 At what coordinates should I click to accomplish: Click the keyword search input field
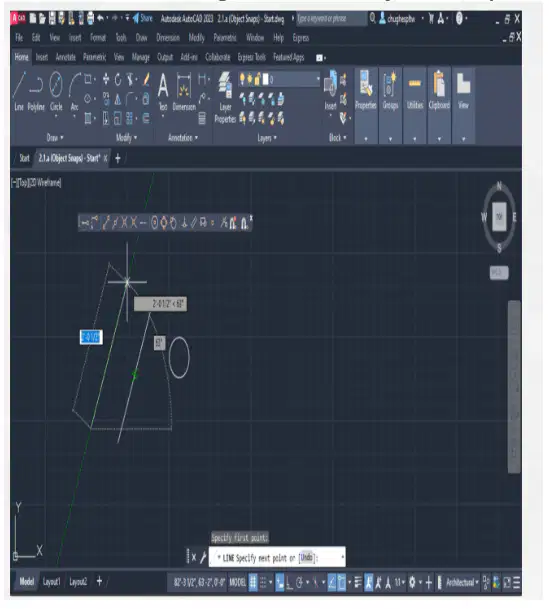click(332, 18)
